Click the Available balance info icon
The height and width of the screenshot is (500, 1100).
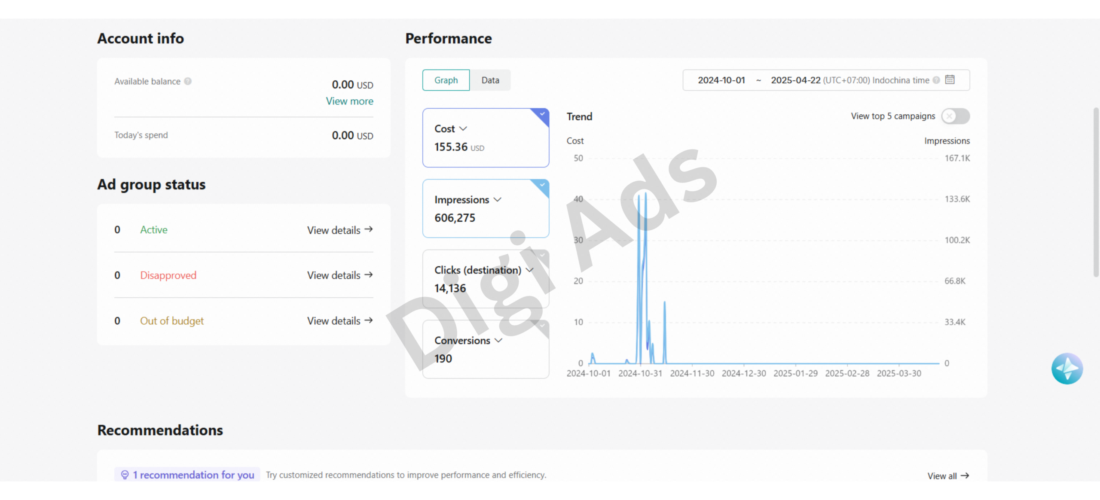pos(187,81)
